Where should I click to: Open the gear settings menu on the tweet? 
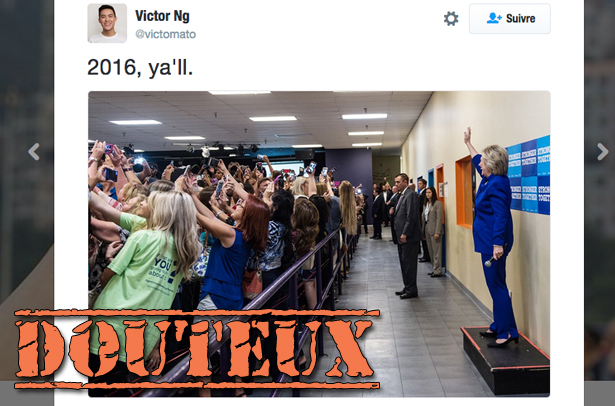click(451, 18)
